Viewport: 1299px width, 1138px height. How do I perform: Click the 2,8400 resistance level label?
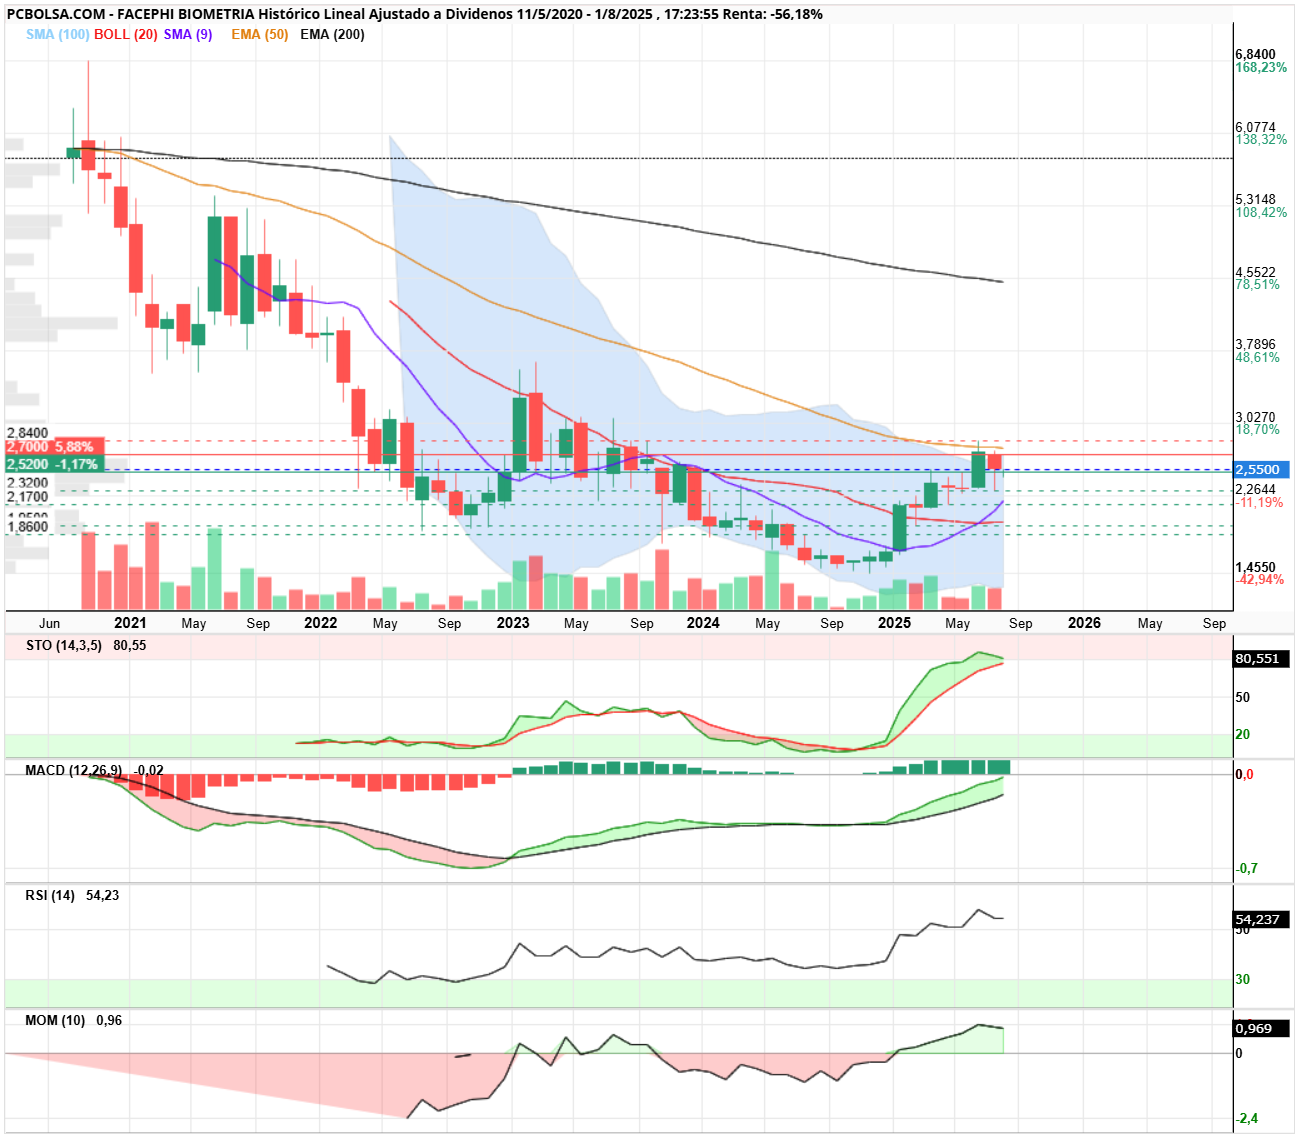(28, 433)
